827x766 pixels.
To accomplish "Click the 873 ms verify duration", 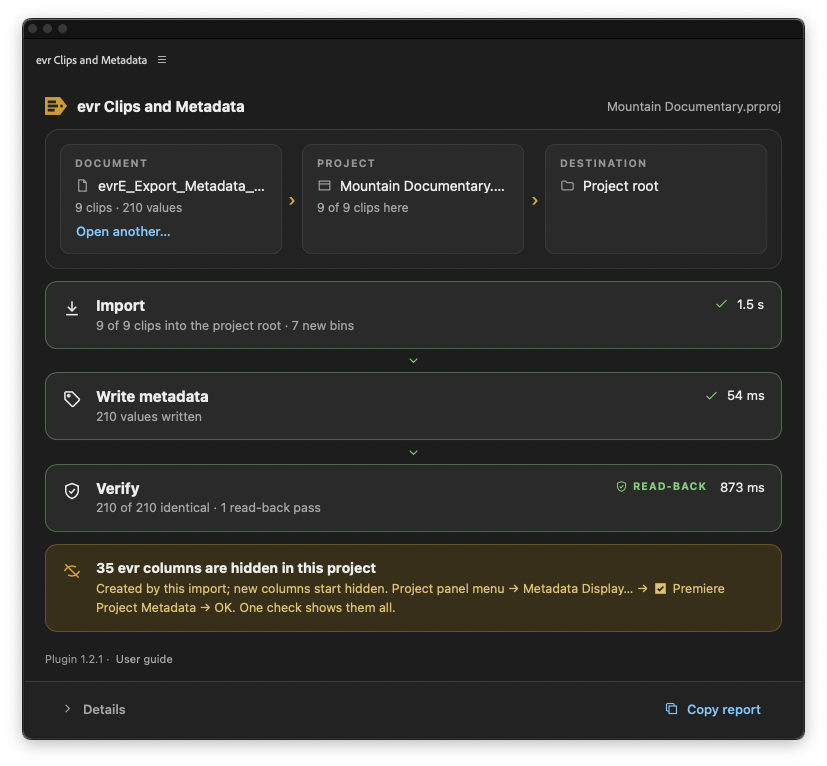I will click(742, 487).
